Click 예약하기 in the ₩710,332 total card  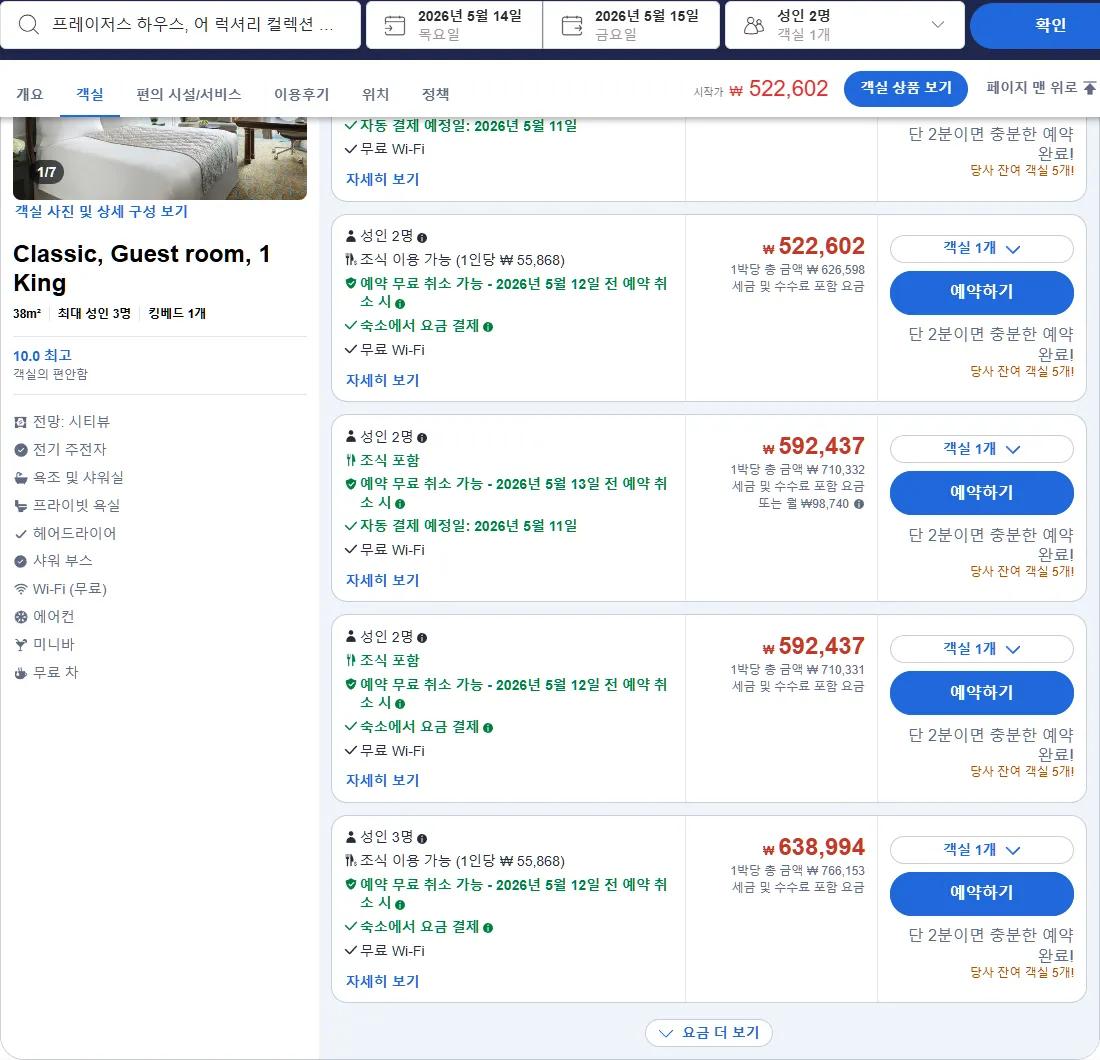[x=981, y=492]
